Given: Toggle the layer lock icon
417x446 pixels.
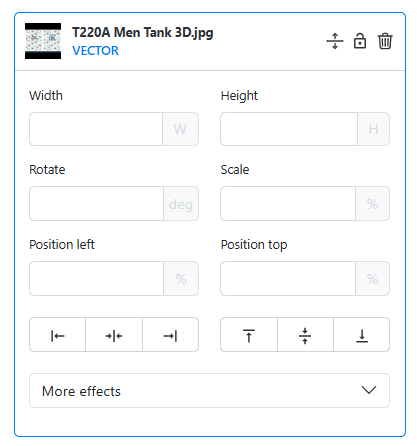Looking at the screenshot, I should point(360,41).
